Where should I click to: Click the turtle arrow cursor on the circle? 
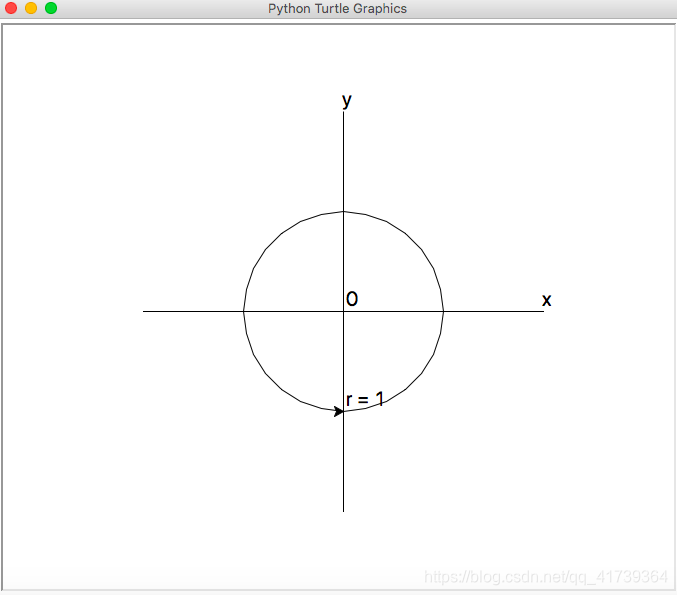[339, 411]
